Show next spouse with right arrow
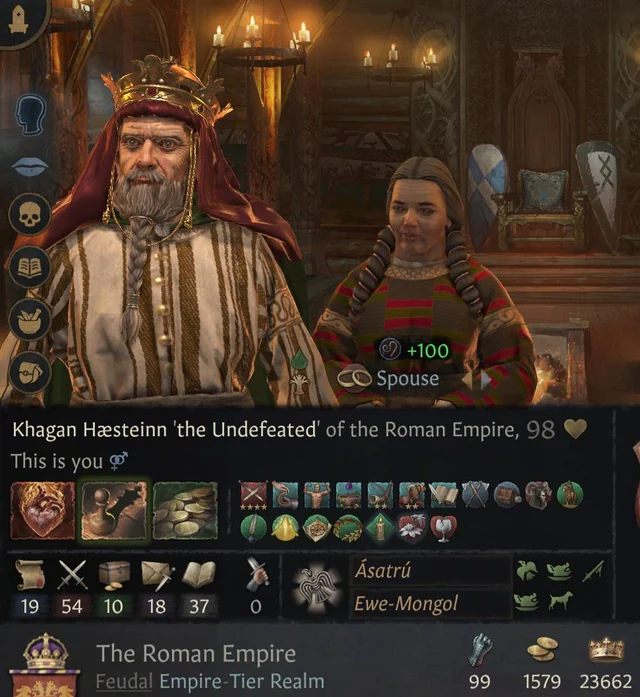Viewport: 640px width, 697px height. (486, 380)
